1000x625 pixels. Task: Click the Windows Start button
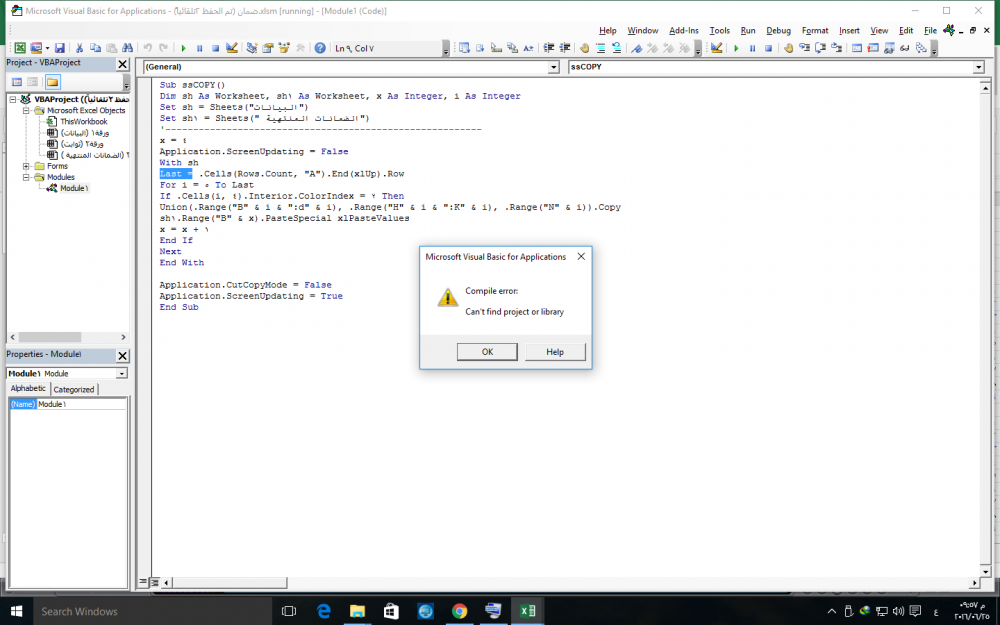point(17,611)
